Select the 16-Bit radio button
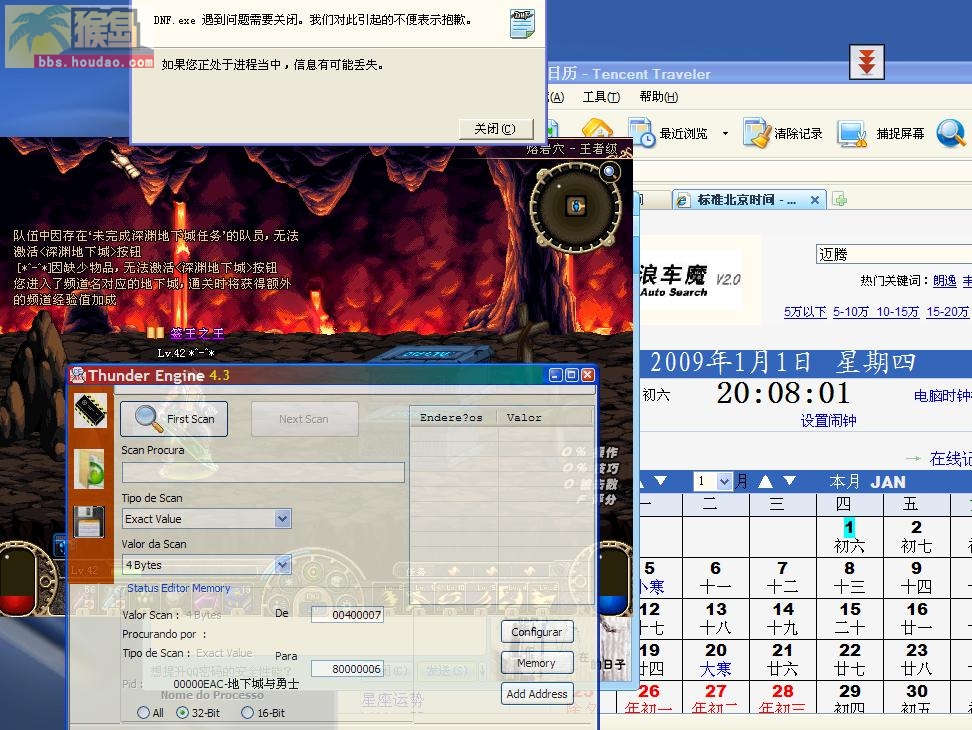Image resolution: width=972 pixels, height=730 pixels. tap(247, 713)
